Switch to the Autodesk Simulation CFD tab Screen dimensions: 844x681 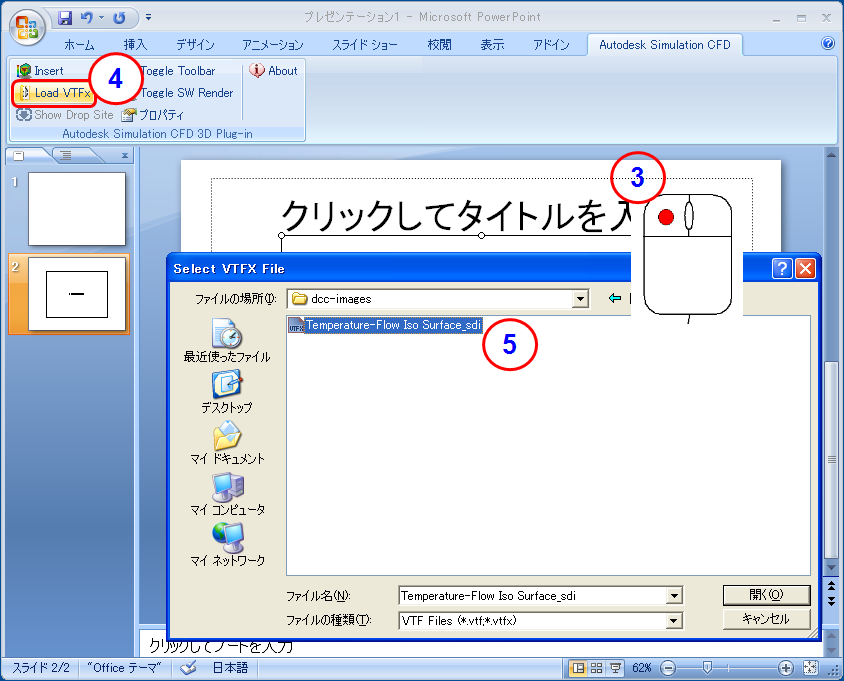click(x=664, y=44)
